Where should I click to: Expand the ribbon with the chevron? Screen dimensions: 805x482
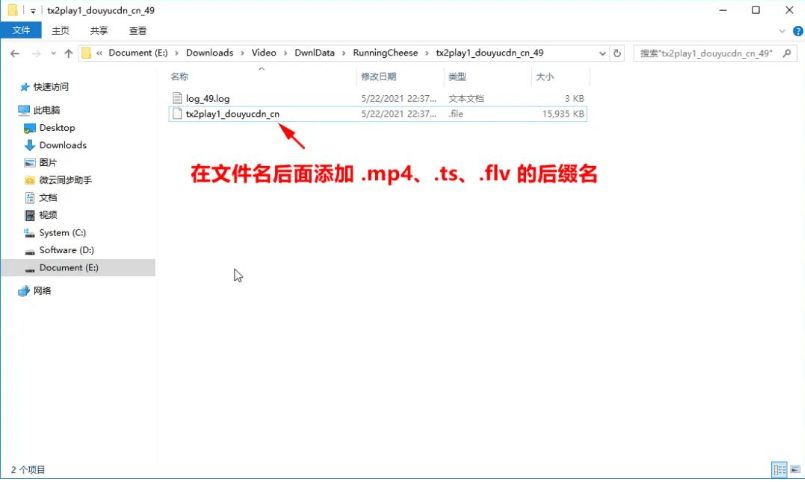coord(780,30)
